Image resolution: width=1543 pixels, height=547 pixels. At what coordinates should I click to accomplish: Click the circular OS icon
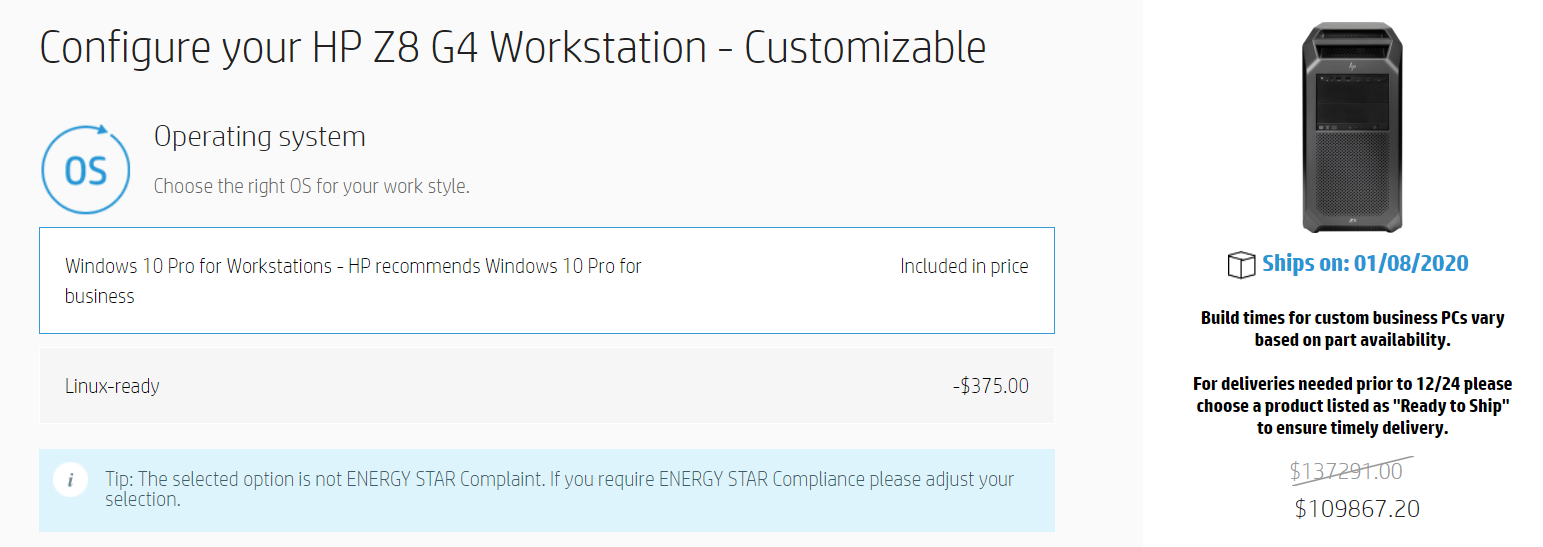(86, 170)
